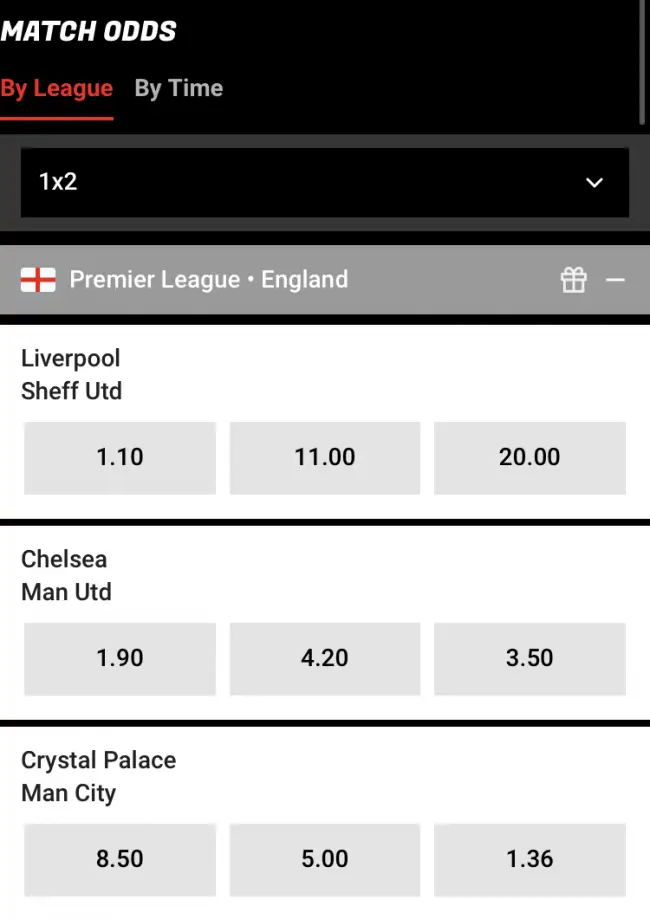Choose draw odds 5.00 for Palace match
The image size is (650, 919).
(x=325, y=859)
